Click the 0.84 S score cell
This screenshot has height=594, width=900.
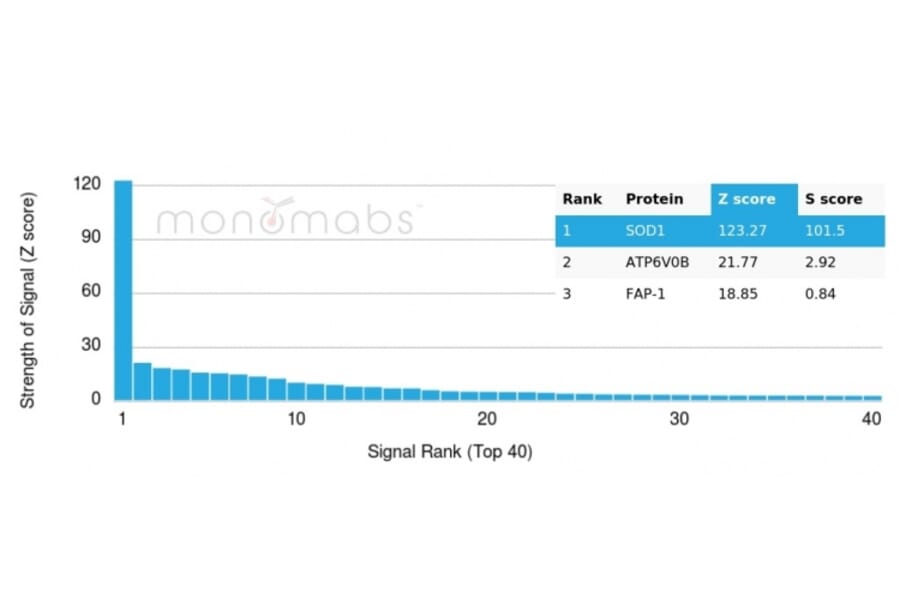(x=820, y=293)
